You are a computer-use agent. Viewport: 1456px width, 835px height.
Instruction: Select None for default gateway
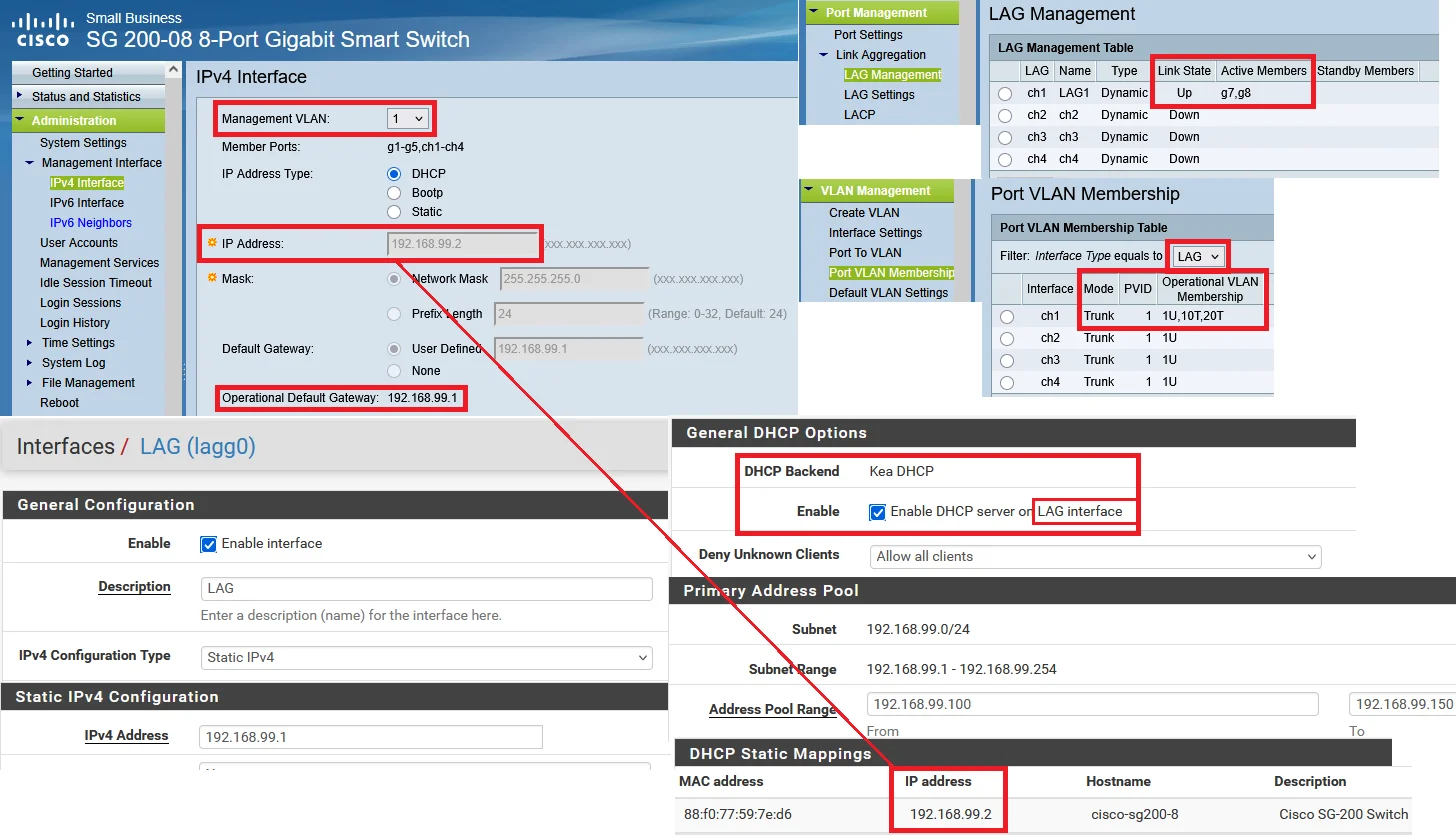(x=394, y=371)
